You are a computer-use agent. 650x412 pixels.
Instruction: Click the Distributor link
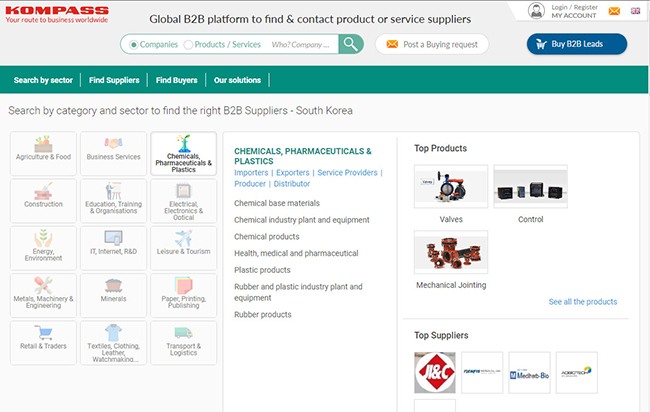click(292, 184)
